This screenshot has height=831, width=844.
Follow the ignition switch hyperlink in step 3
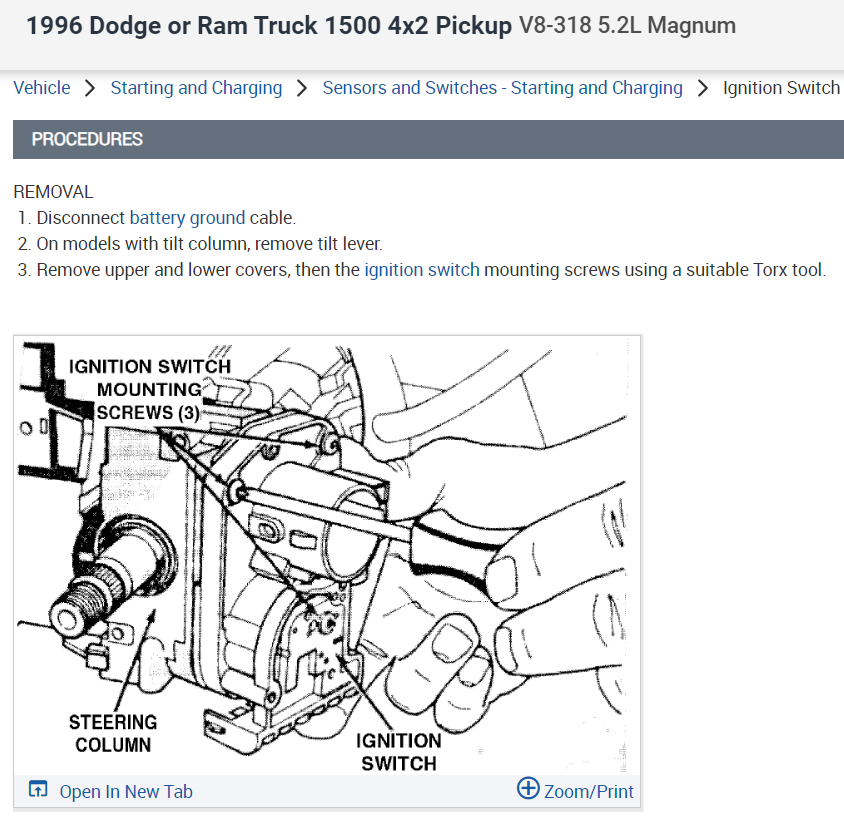pyautogui.click(x=421, y=270)
